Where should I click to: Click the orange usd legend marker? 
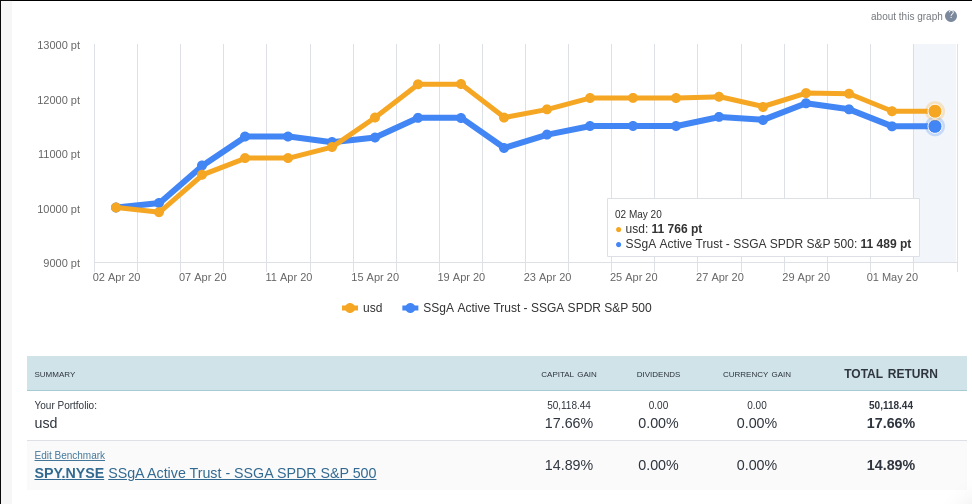350,308
